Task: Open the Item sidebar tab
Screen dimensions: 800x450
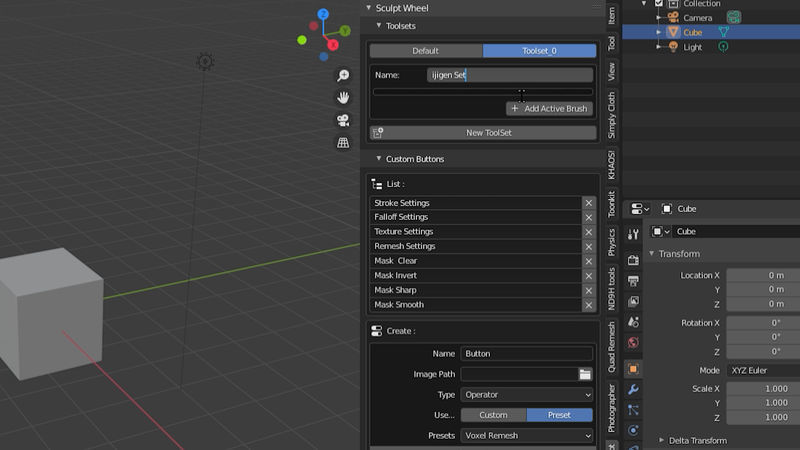Action: 612,15
